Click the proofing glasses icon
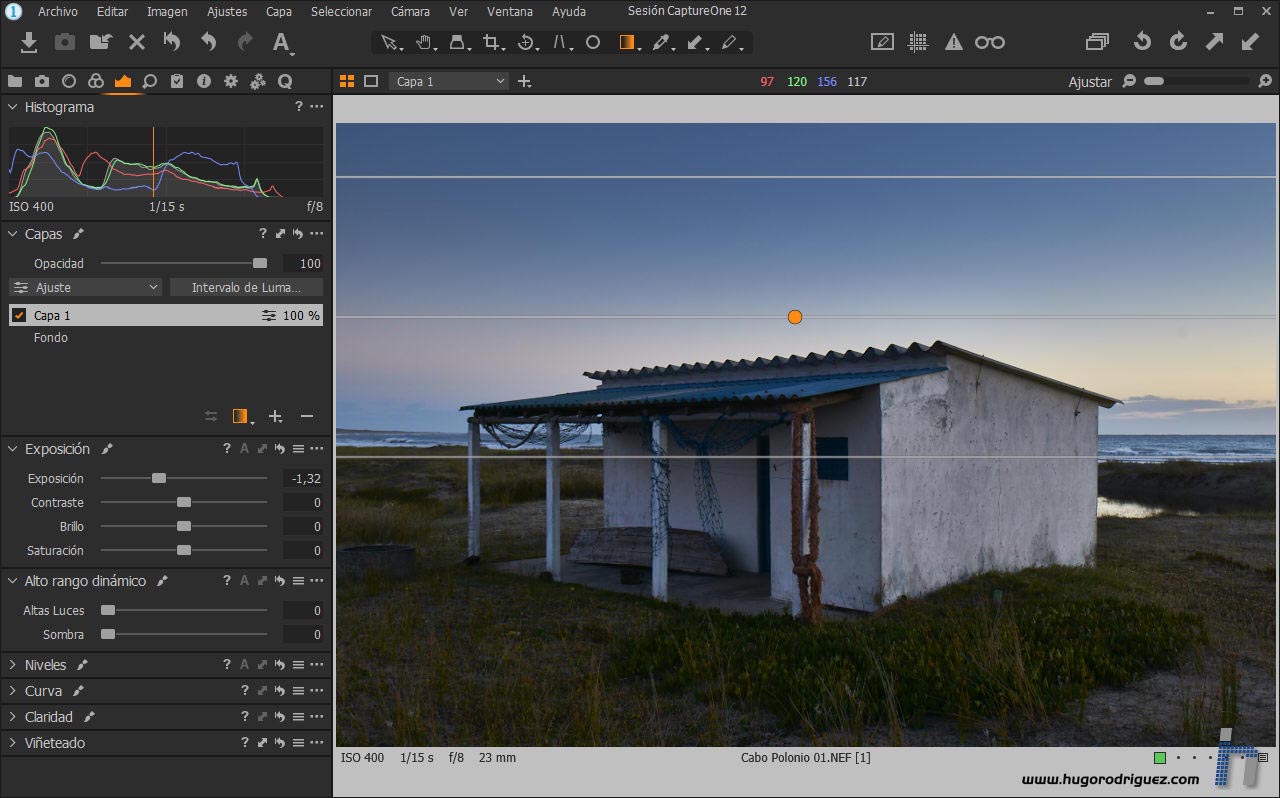This screenshot has width=1280, height=798. coord(989,42)
